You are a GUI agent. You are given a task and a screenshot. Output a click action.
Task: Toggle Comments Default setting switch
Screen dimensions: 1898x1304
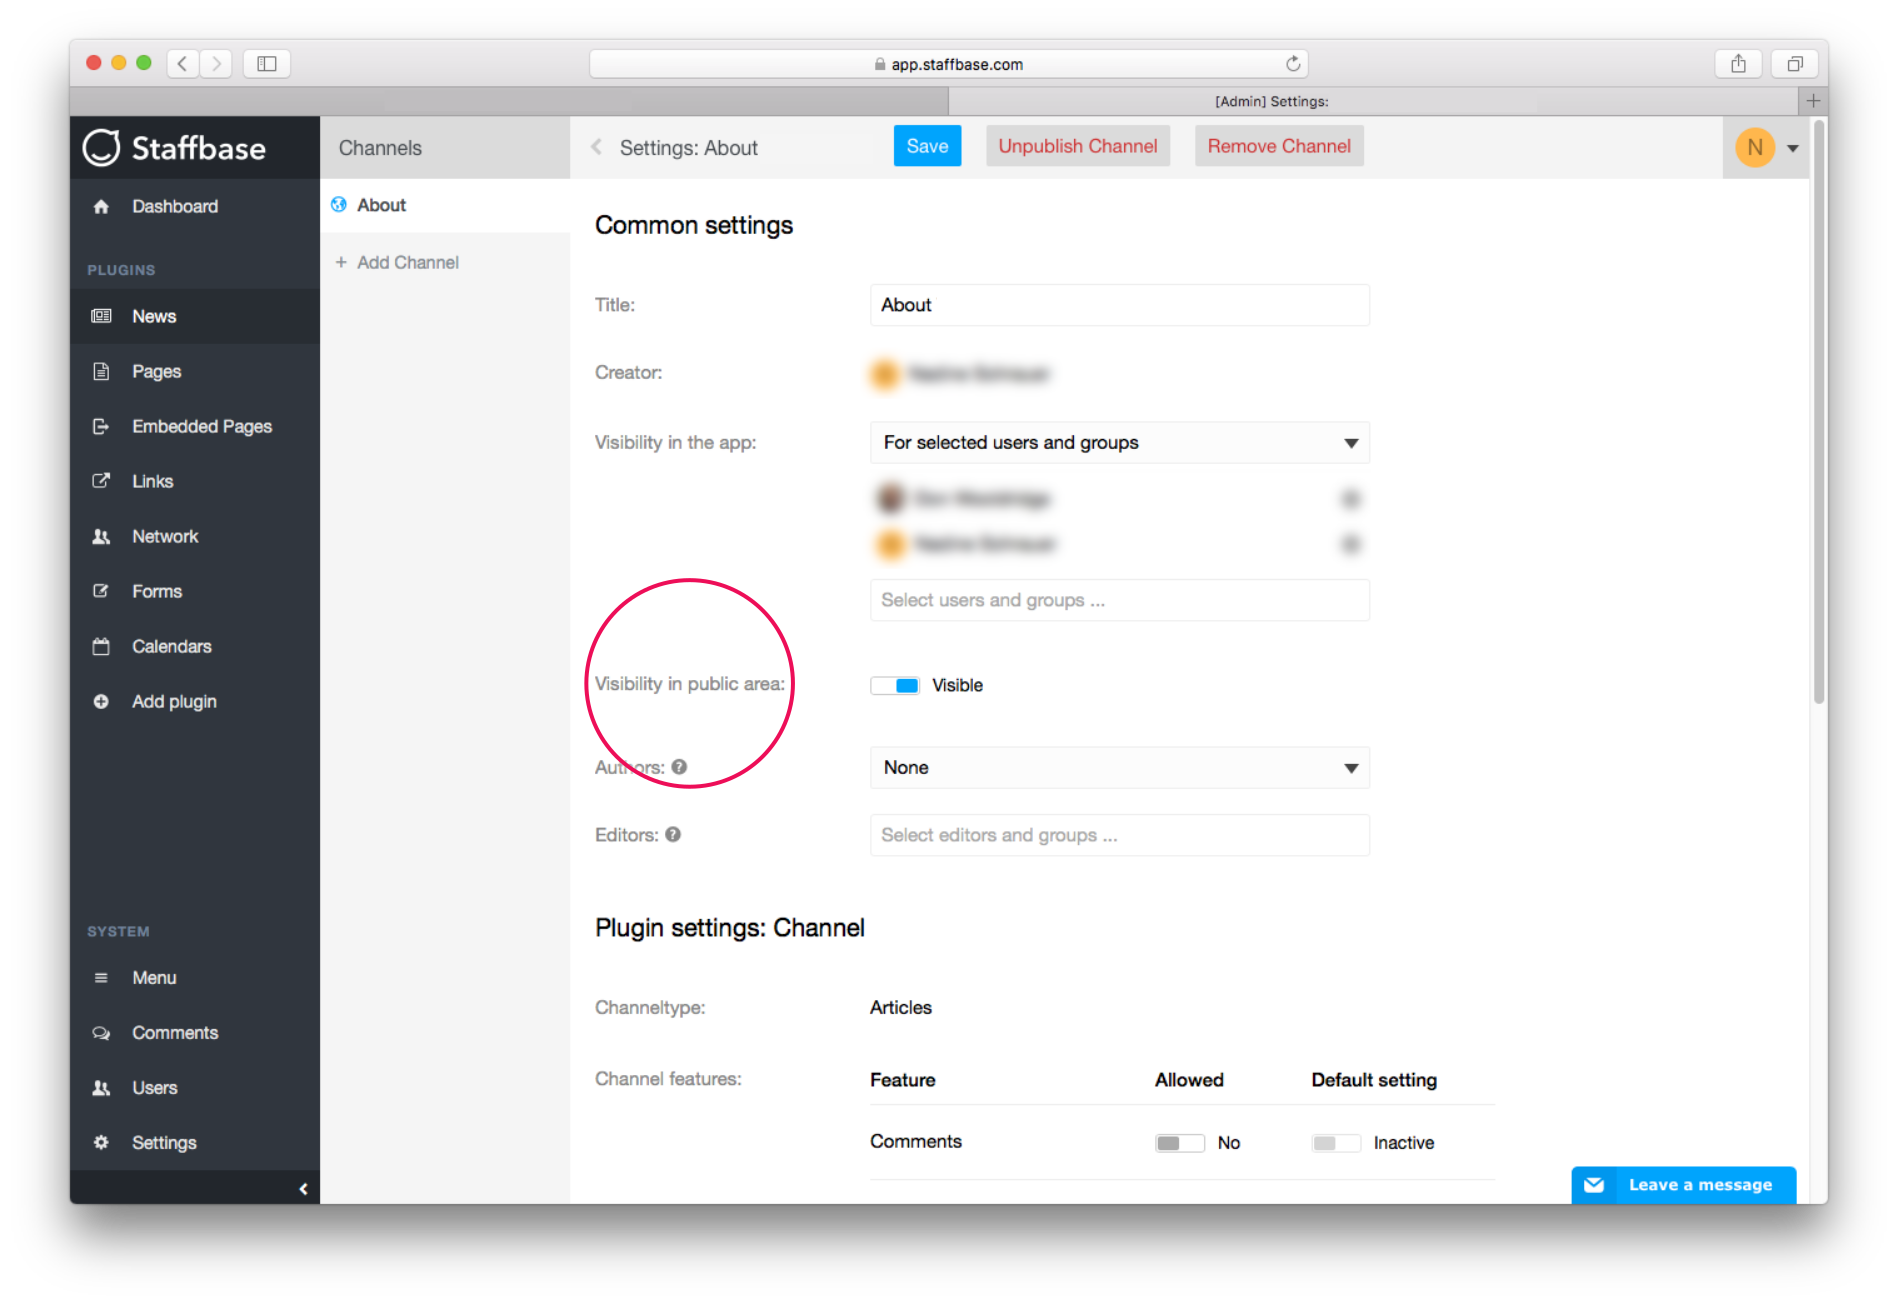point(1336,1143)
